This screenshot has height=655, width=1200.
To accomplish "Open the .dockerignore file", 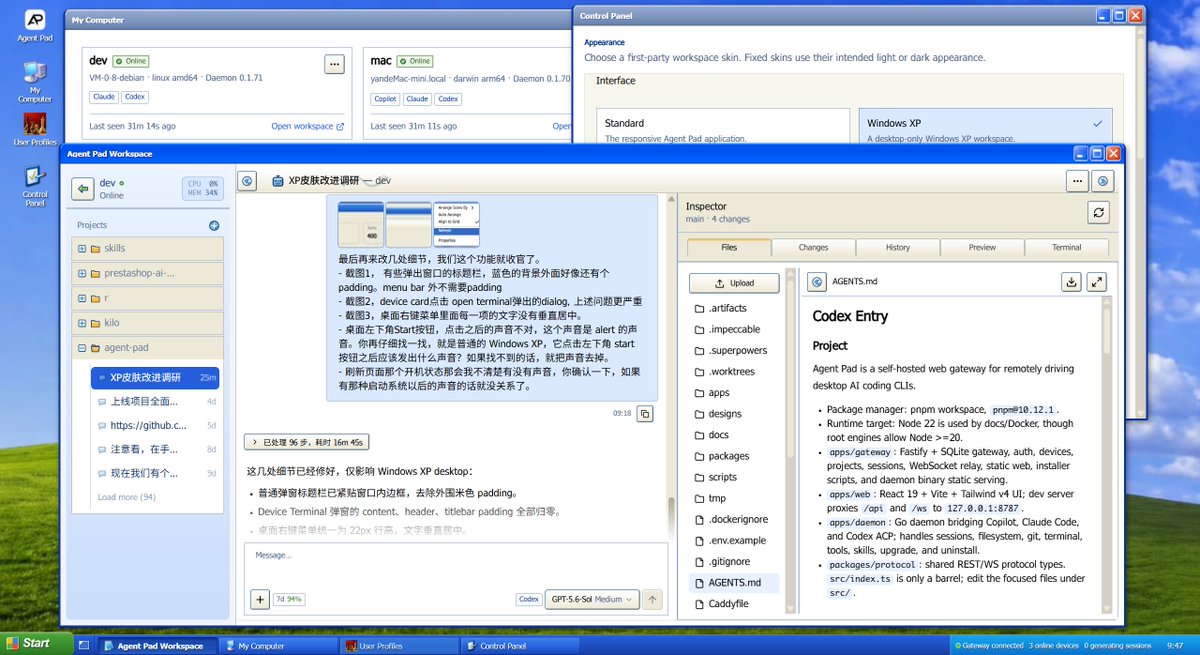I will pyautogui.click(x=735, y=519).
